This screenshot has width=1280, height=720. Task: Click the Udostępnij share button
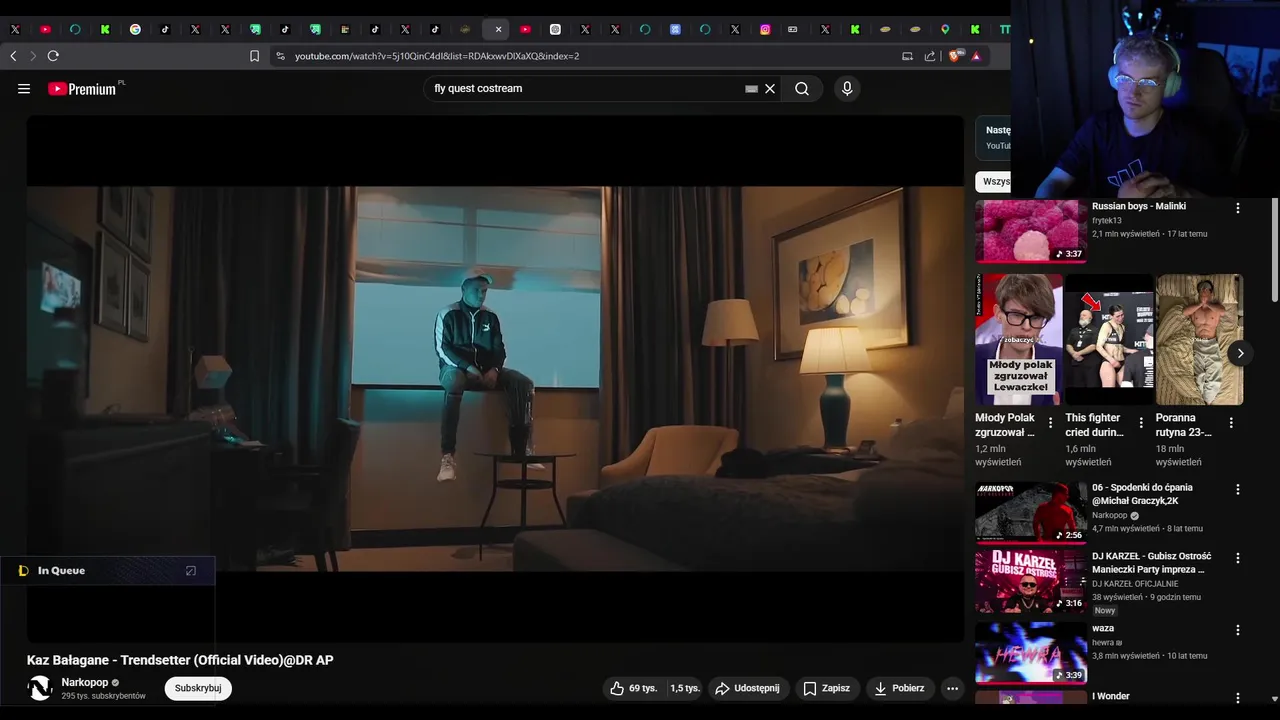[x=748, y=688]
